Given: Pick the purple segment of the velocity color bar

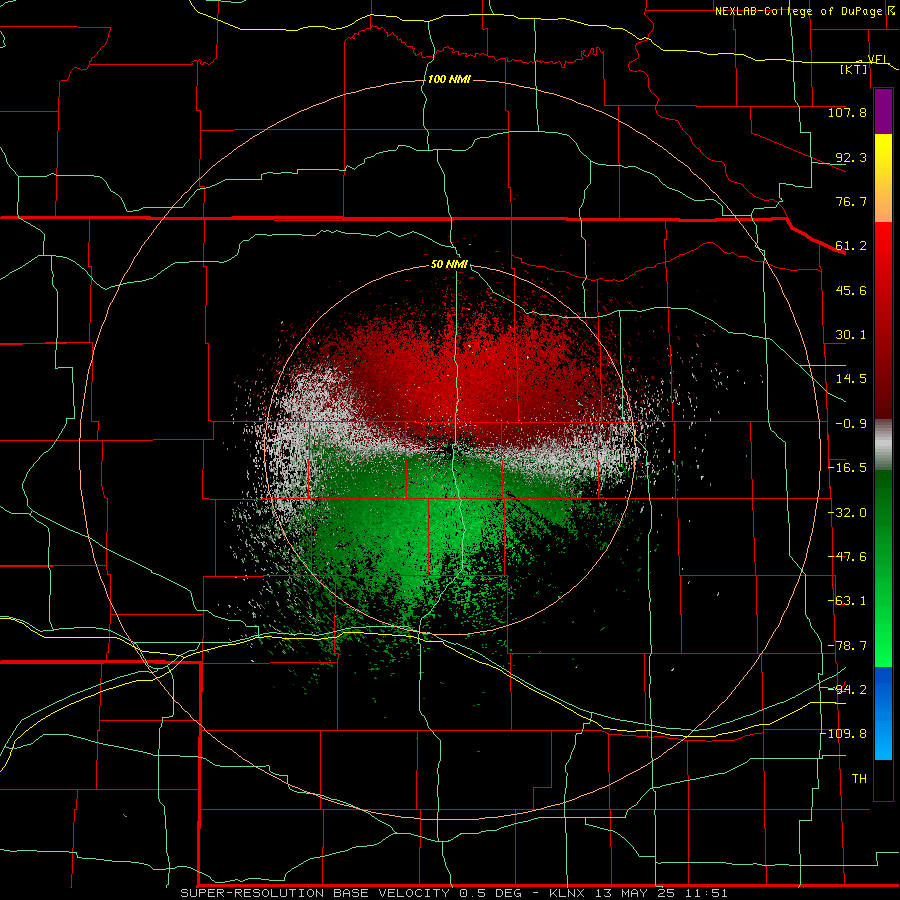Looking at the screenshot, I should tap(883, 111).
